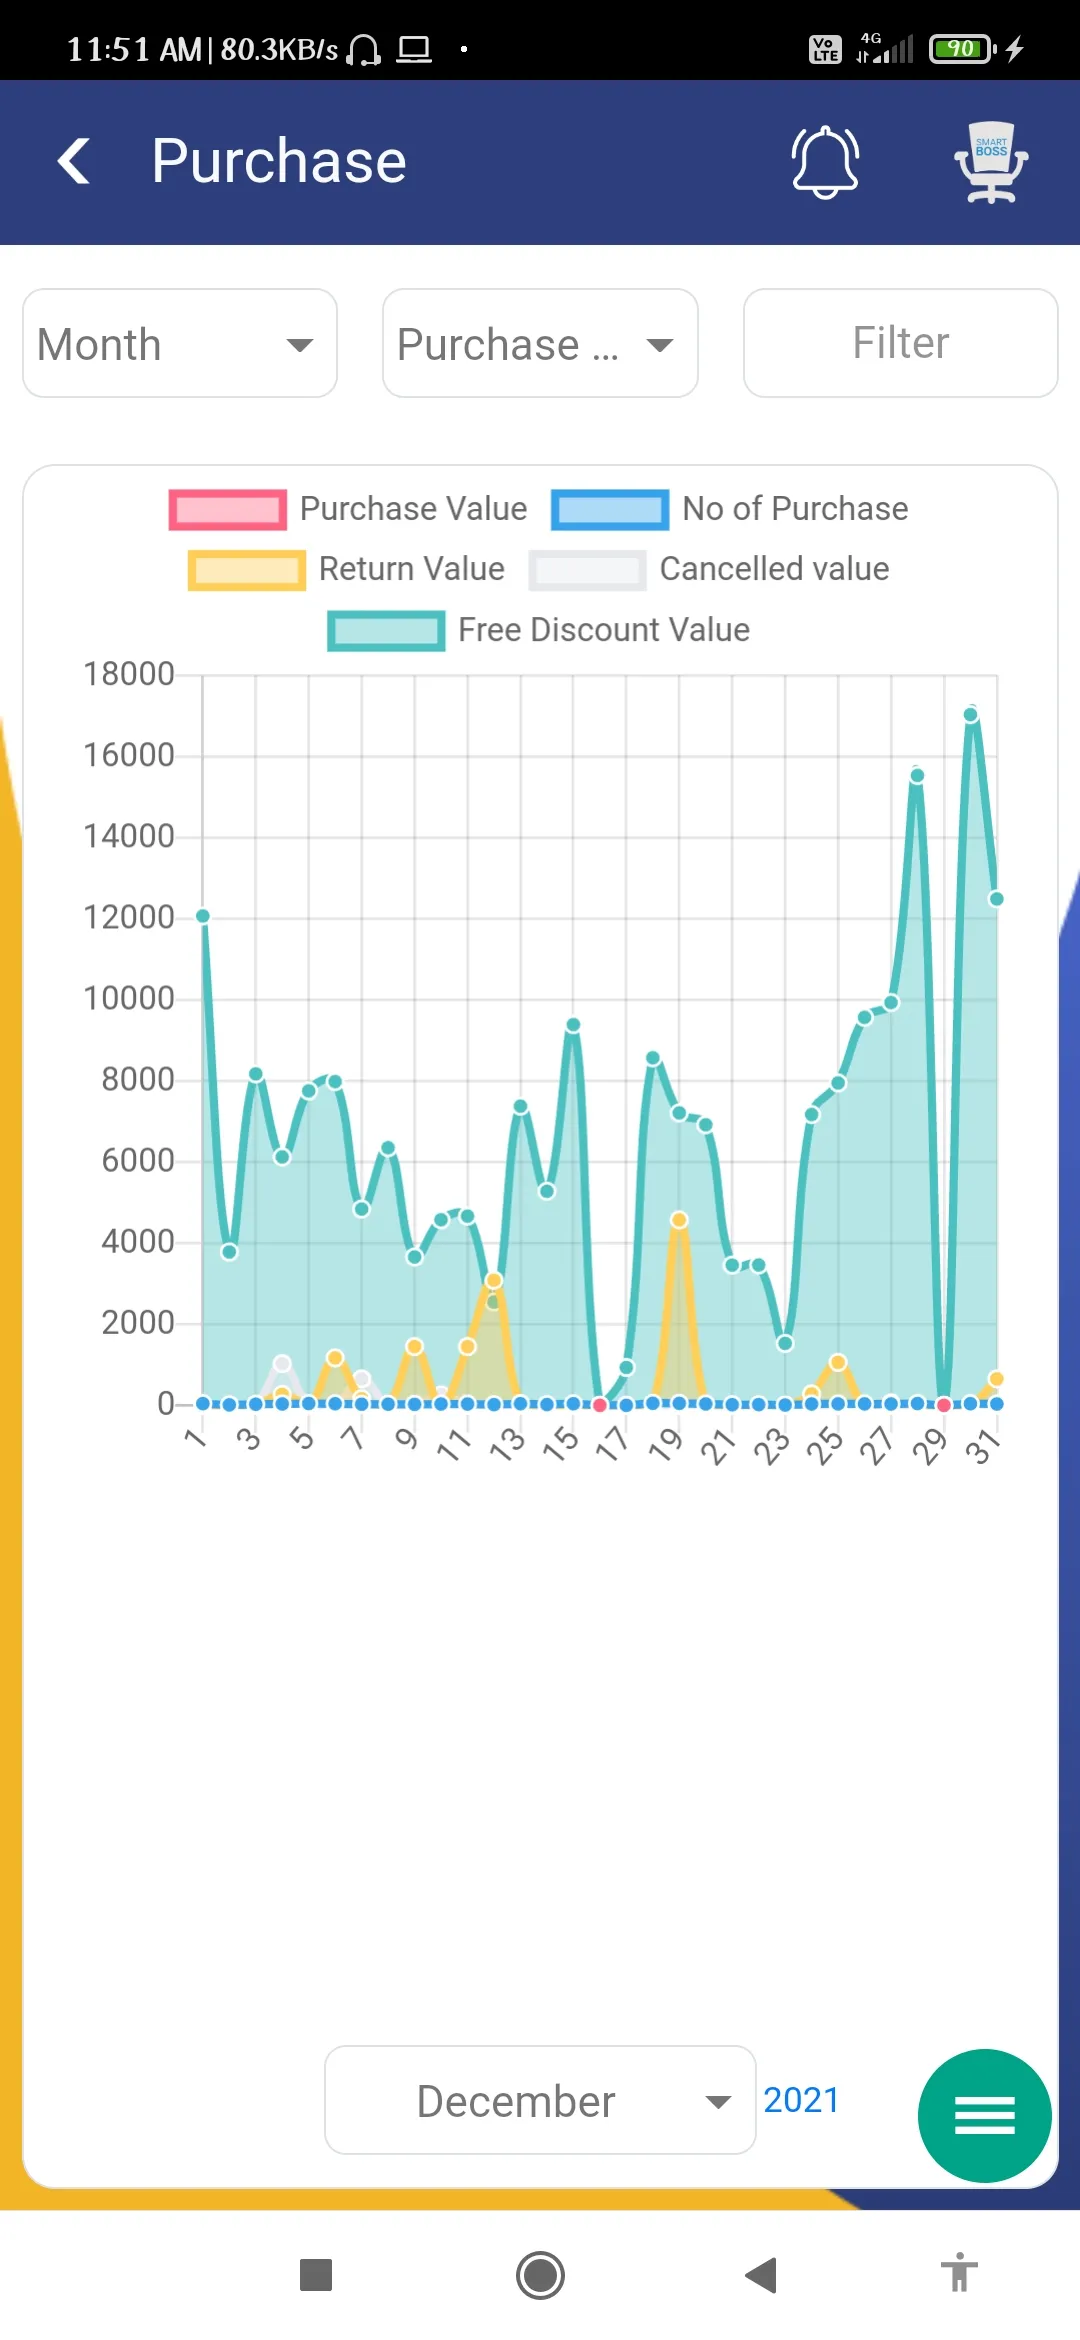Tap the yellow return point on day 19
Image resolution: width=1080 pixels, height=2340 pixels.
[x=679, y=1220]
